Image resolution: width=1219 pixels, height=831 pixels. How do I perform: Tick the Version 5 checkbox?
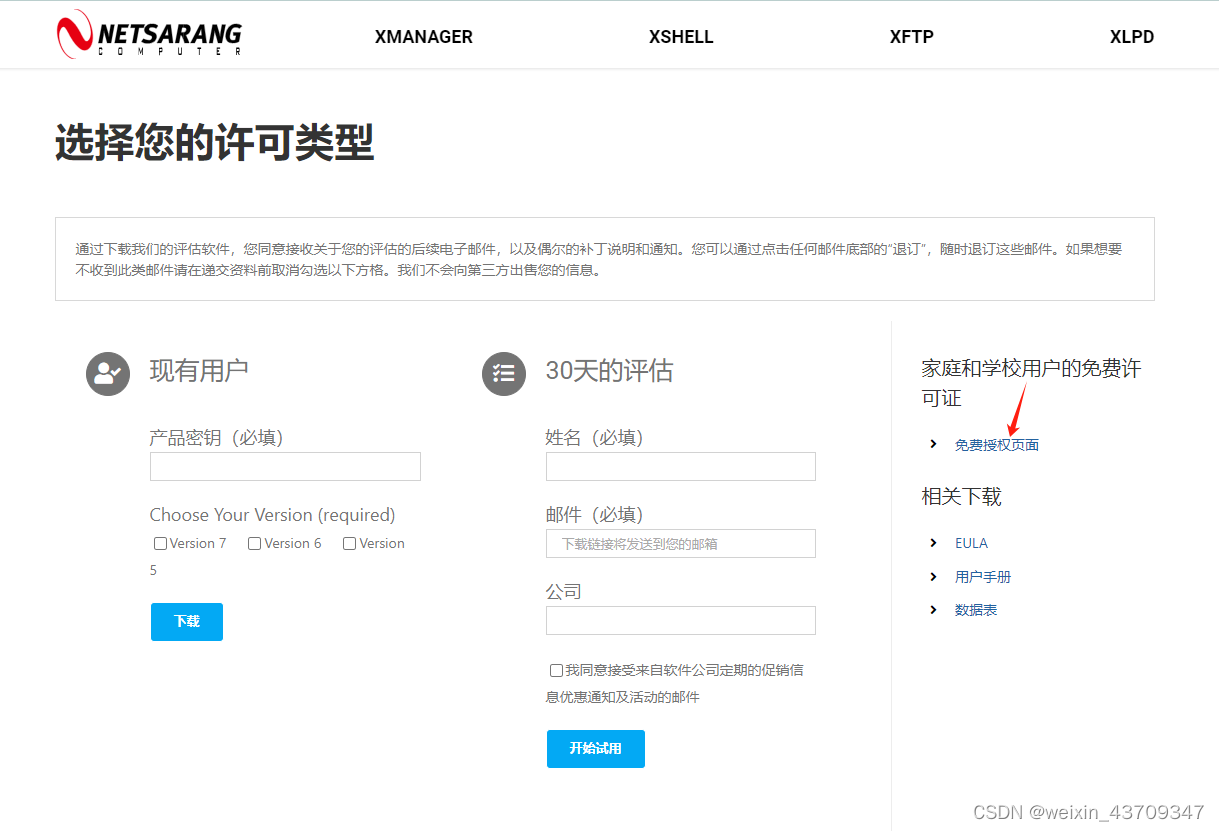coord(349,544)
